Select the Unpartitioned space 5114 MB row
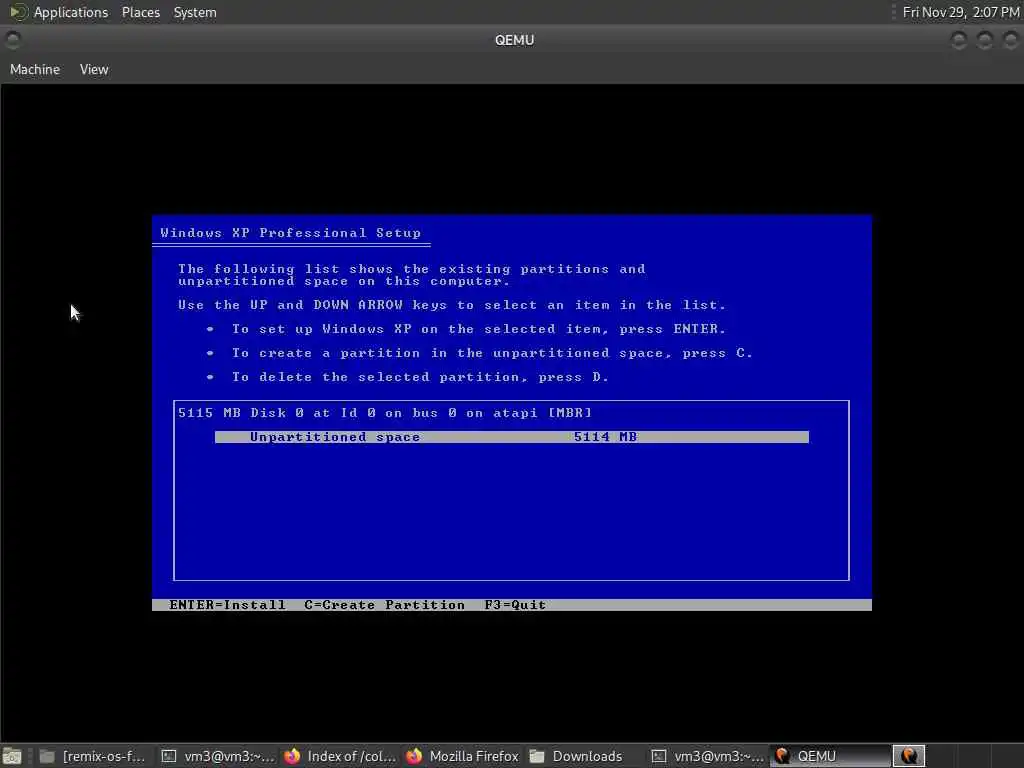 [511, 437]
